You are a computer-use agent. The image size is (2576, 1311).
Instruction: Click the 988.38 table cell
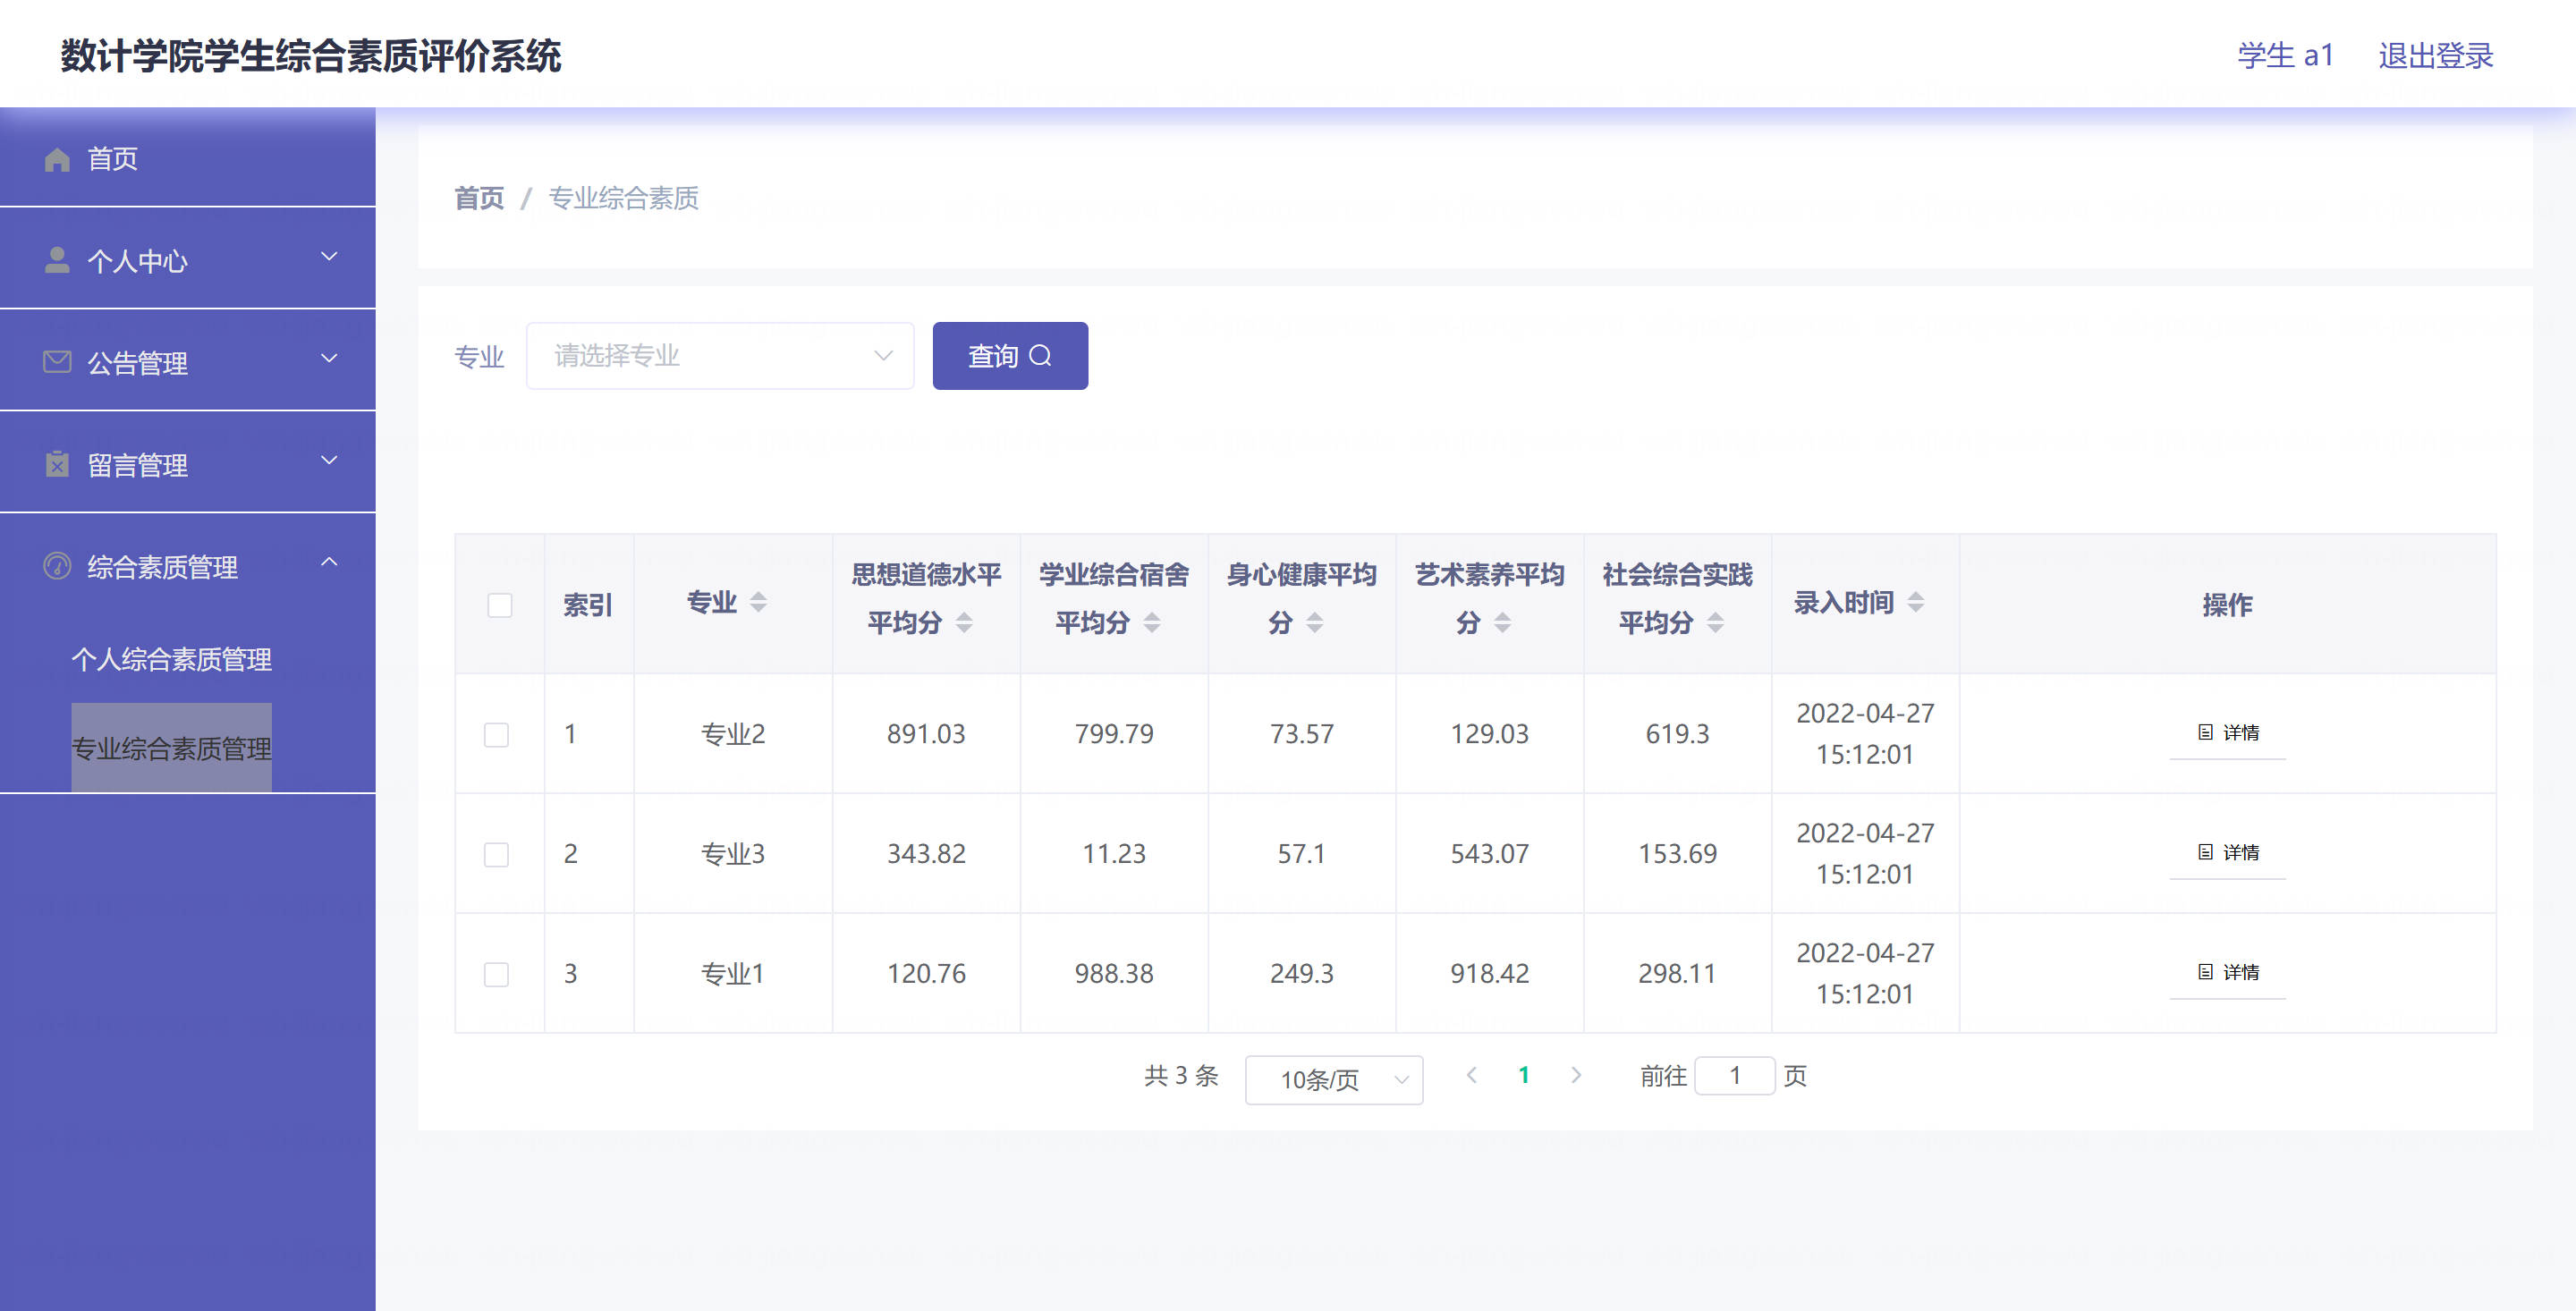click(1114, 974)
